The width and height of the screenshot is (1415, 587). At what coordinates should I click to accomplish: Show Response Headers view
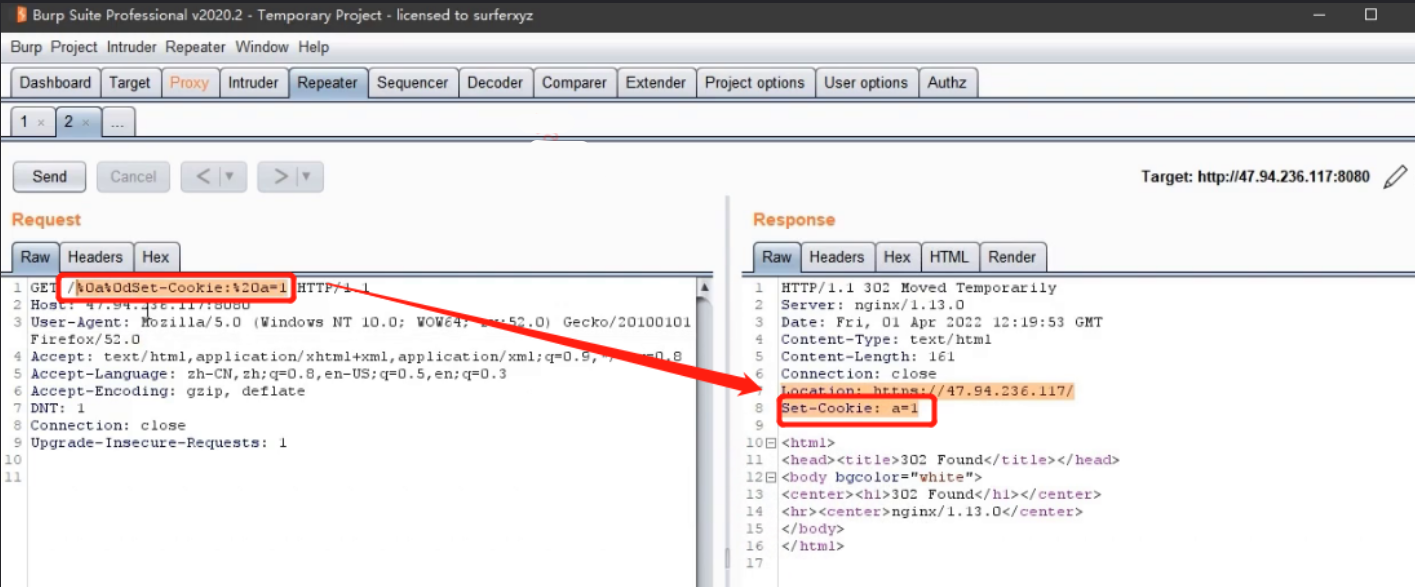tap(837, 257)
